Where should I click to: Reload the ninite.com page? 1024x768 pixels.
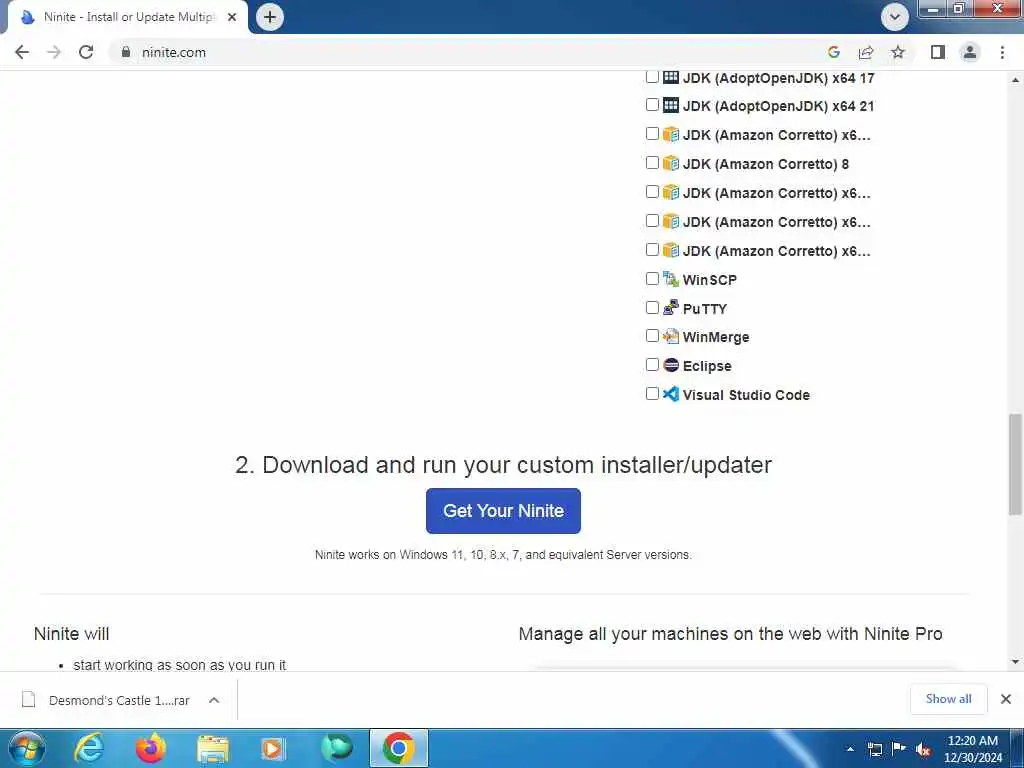(86, 52)
